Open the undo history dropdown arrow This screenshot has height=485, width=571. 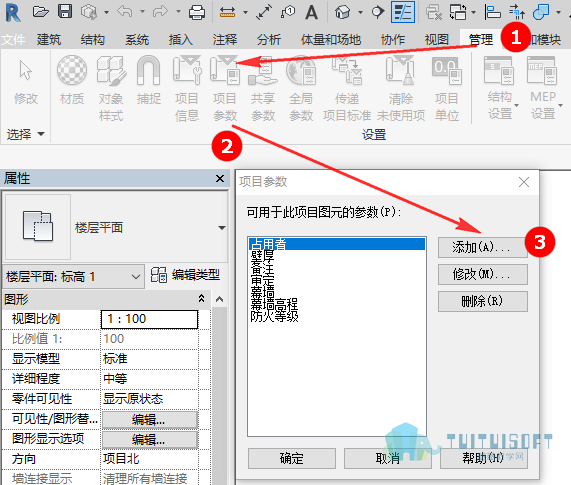pos(142,12)
